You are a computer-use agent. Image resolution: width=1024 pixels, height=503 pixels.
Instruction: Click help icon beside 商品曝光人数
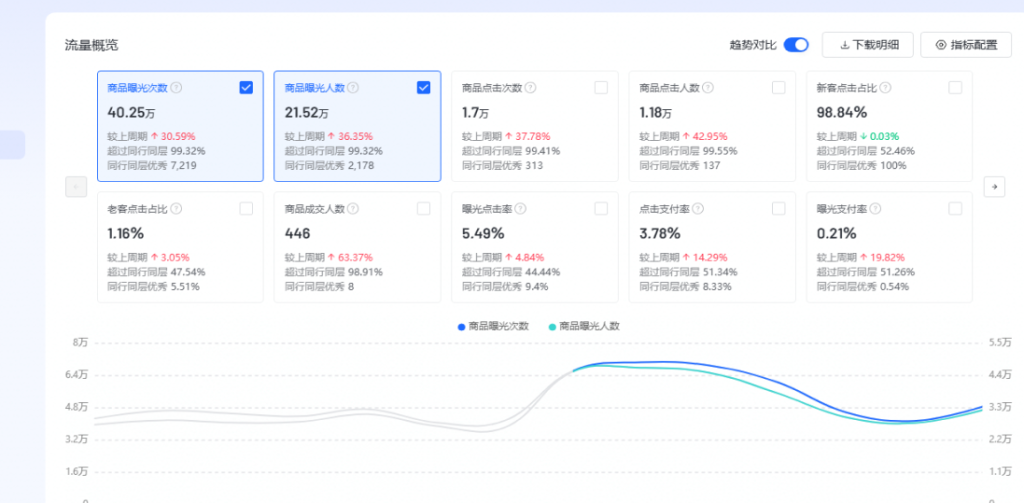click(353, 88)
